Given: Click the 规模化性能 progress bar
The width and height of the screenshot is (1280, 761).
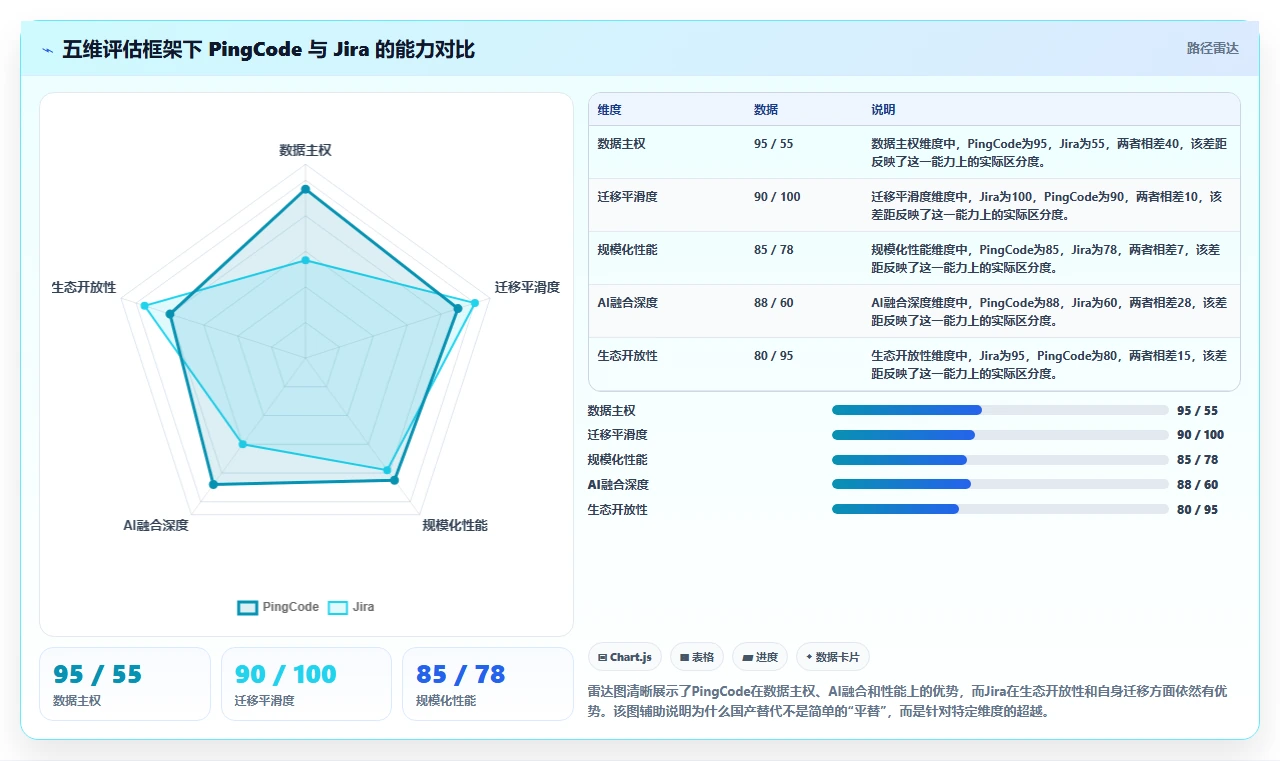Looking at the screenshot, I should click(x=1000, y=460).
